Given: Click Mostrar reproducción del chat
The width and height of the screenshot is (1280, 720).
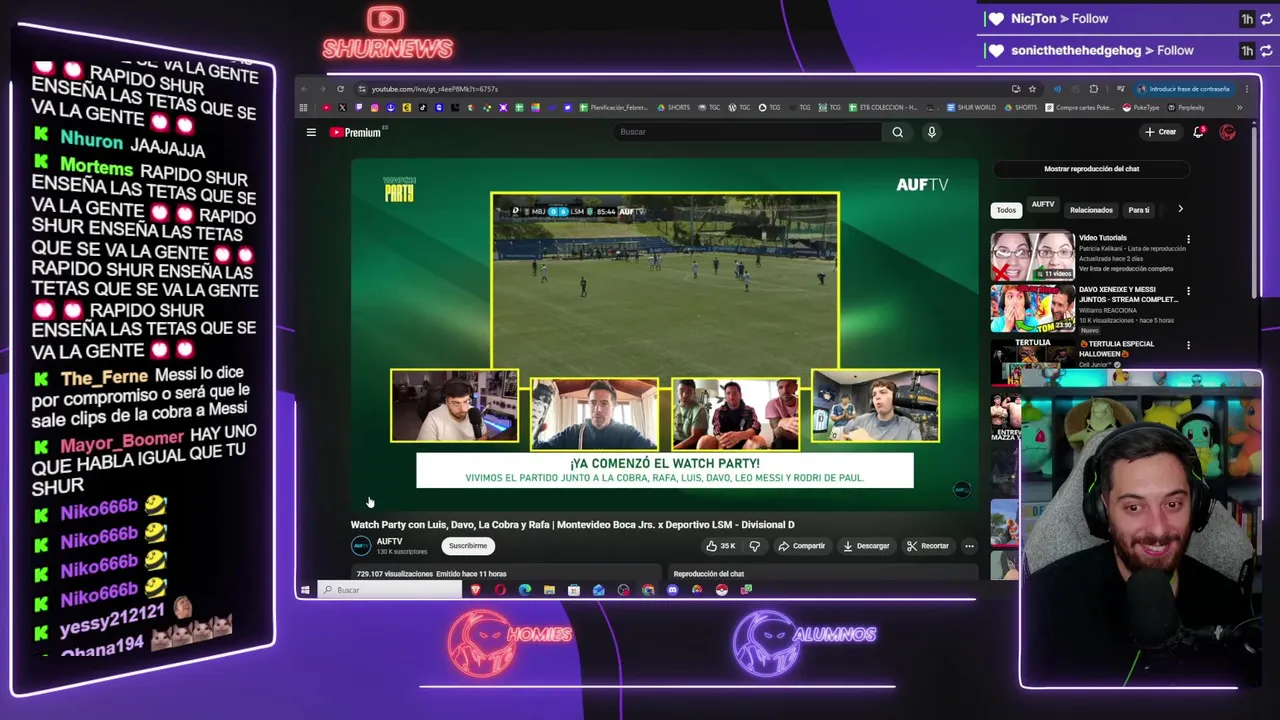Looking at the screenshot, I should click(x=1091, y=169).
